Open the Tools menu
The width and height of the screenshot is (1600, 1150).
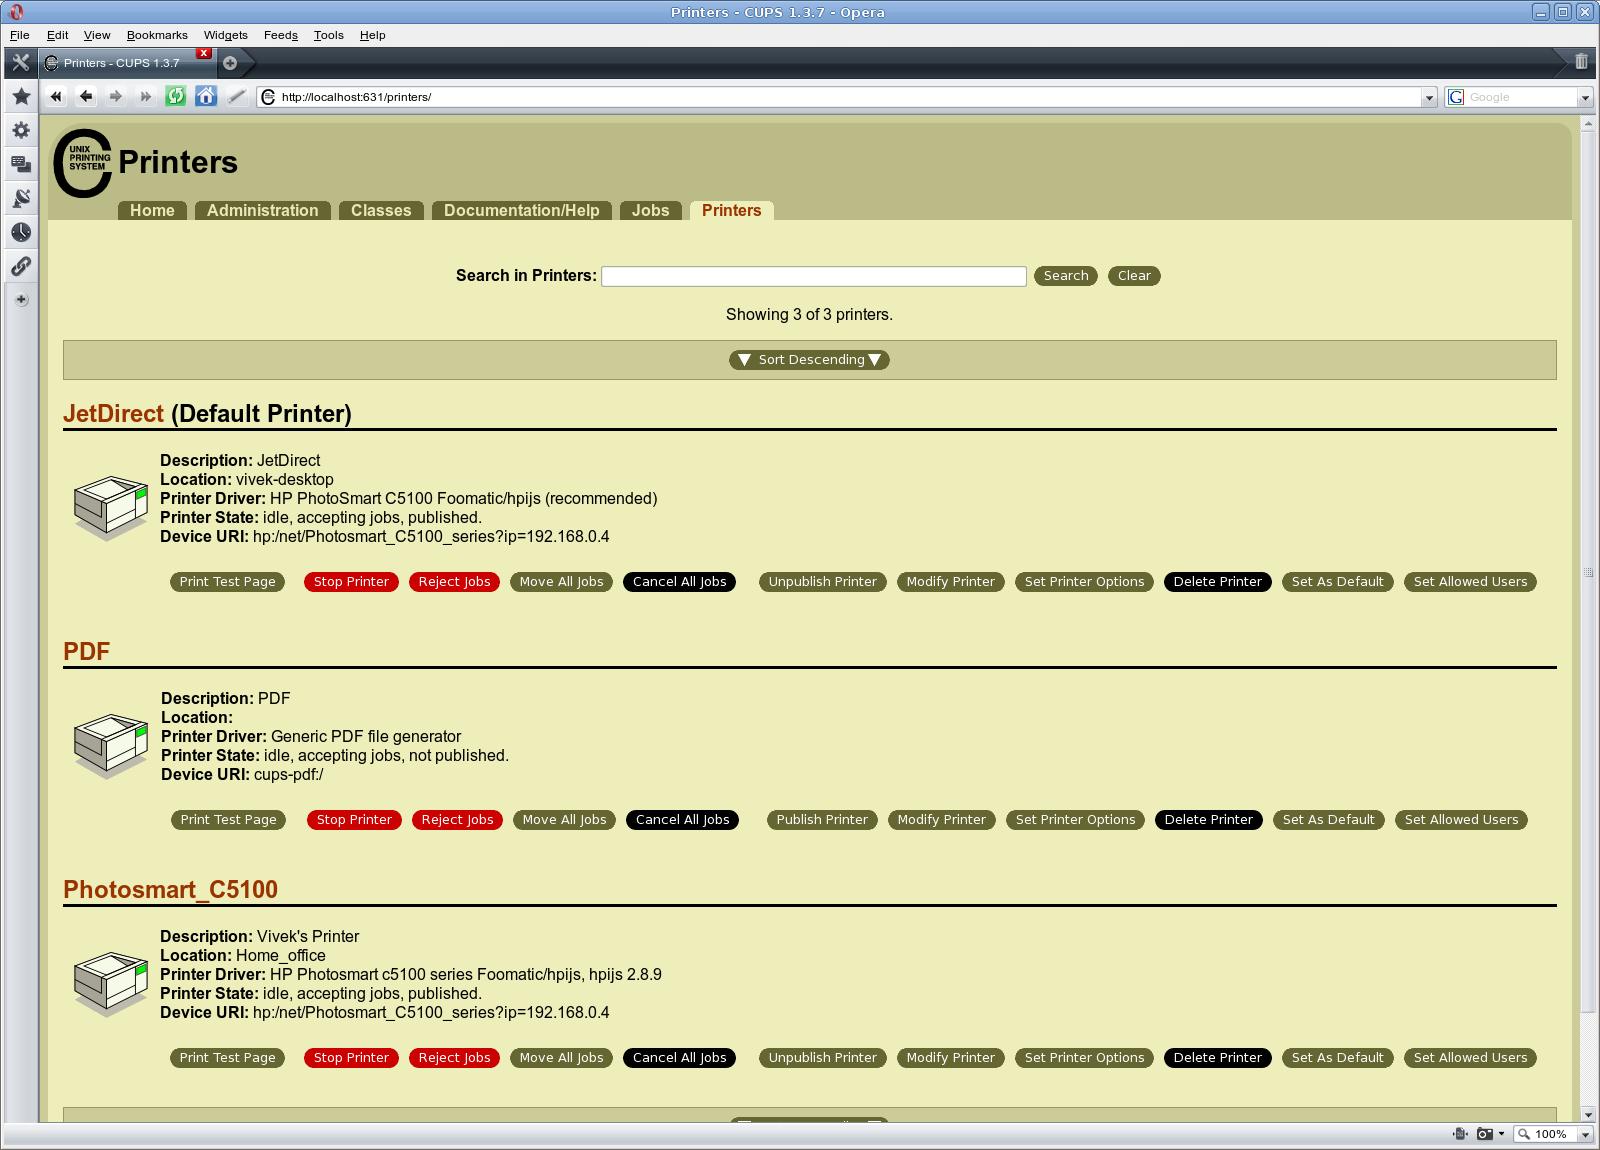(329, 35)
